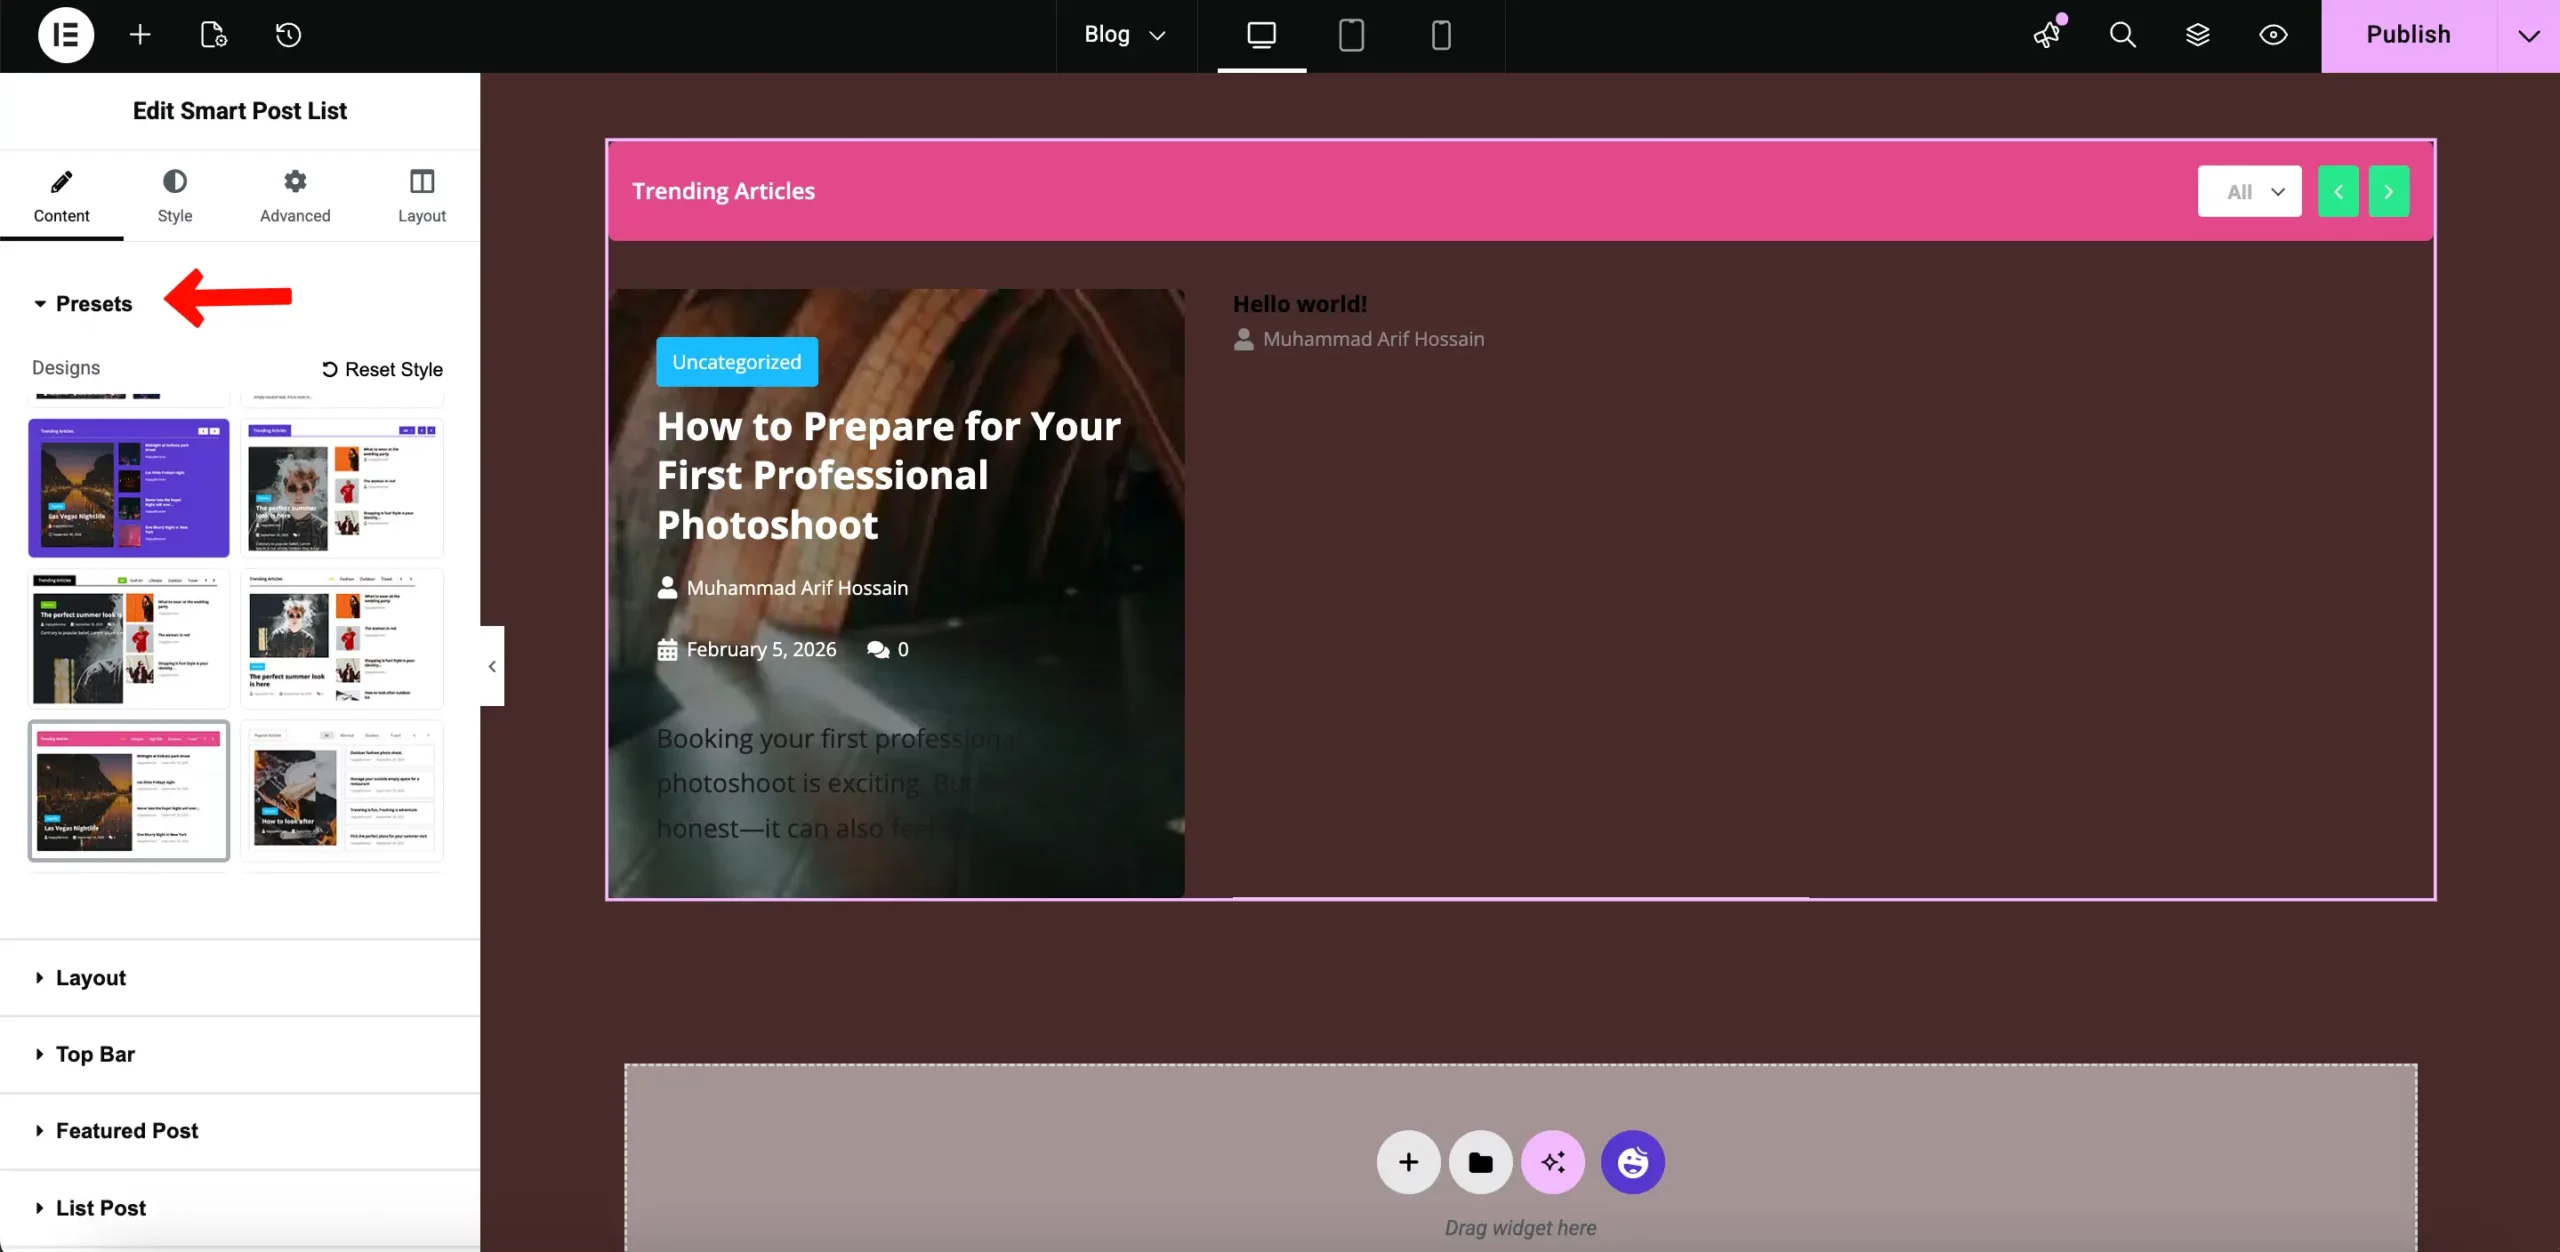
Task: Open the add element plus icon
Action: [140, 35]
